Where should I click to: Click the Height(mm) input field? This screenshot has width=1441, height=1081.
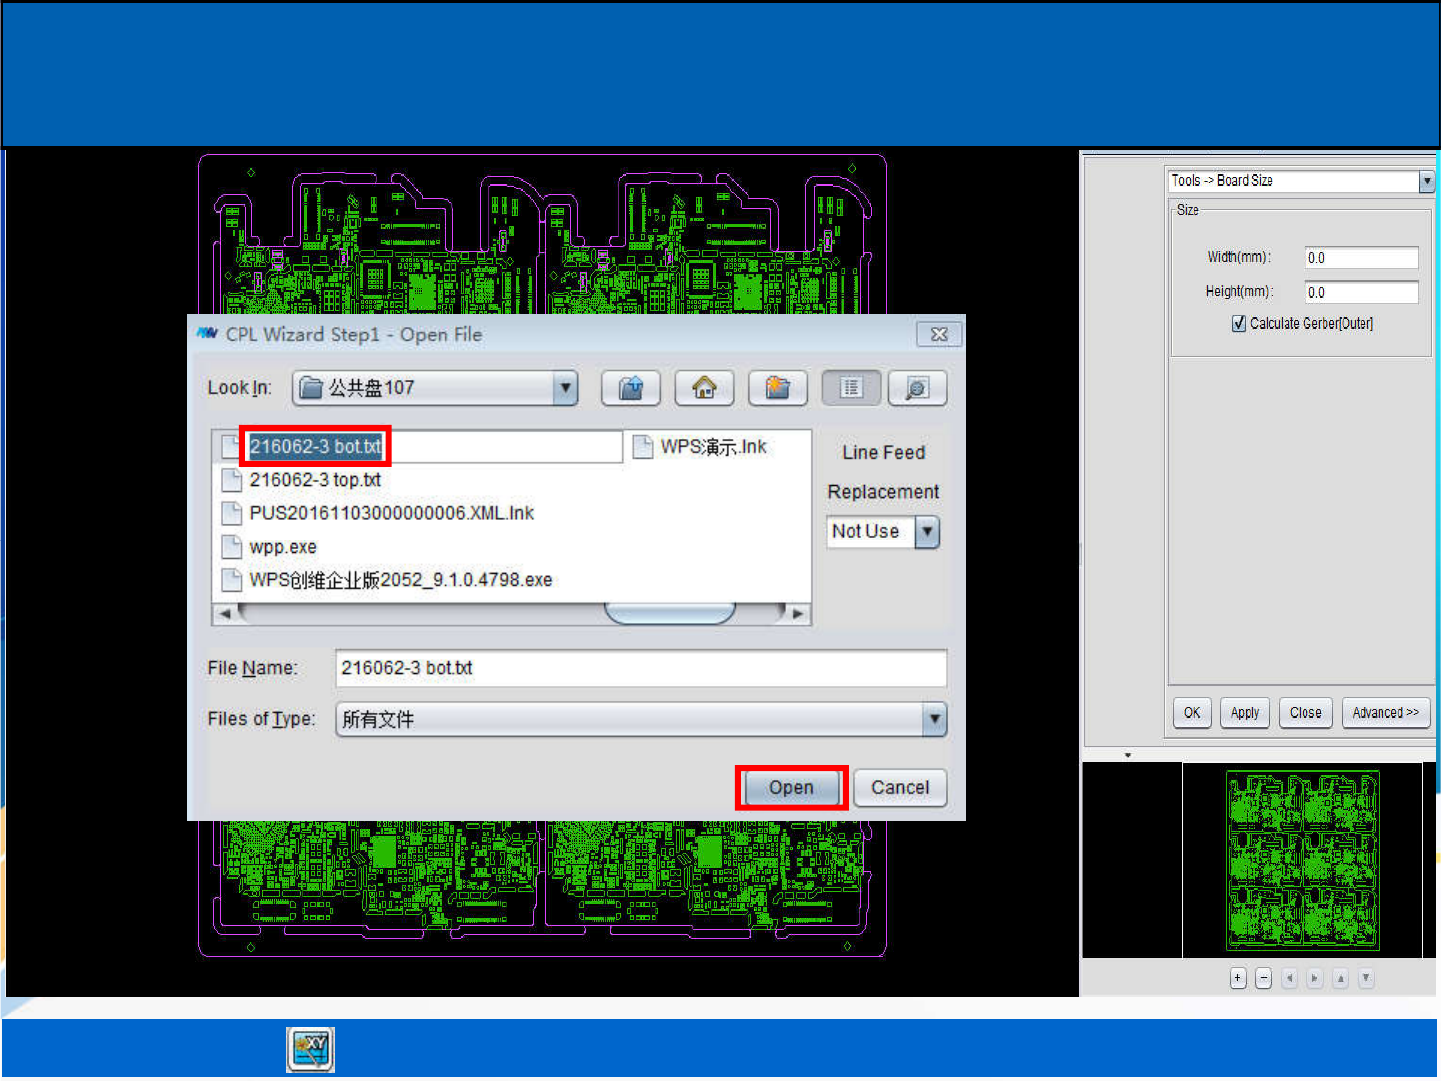(1361, 292)
